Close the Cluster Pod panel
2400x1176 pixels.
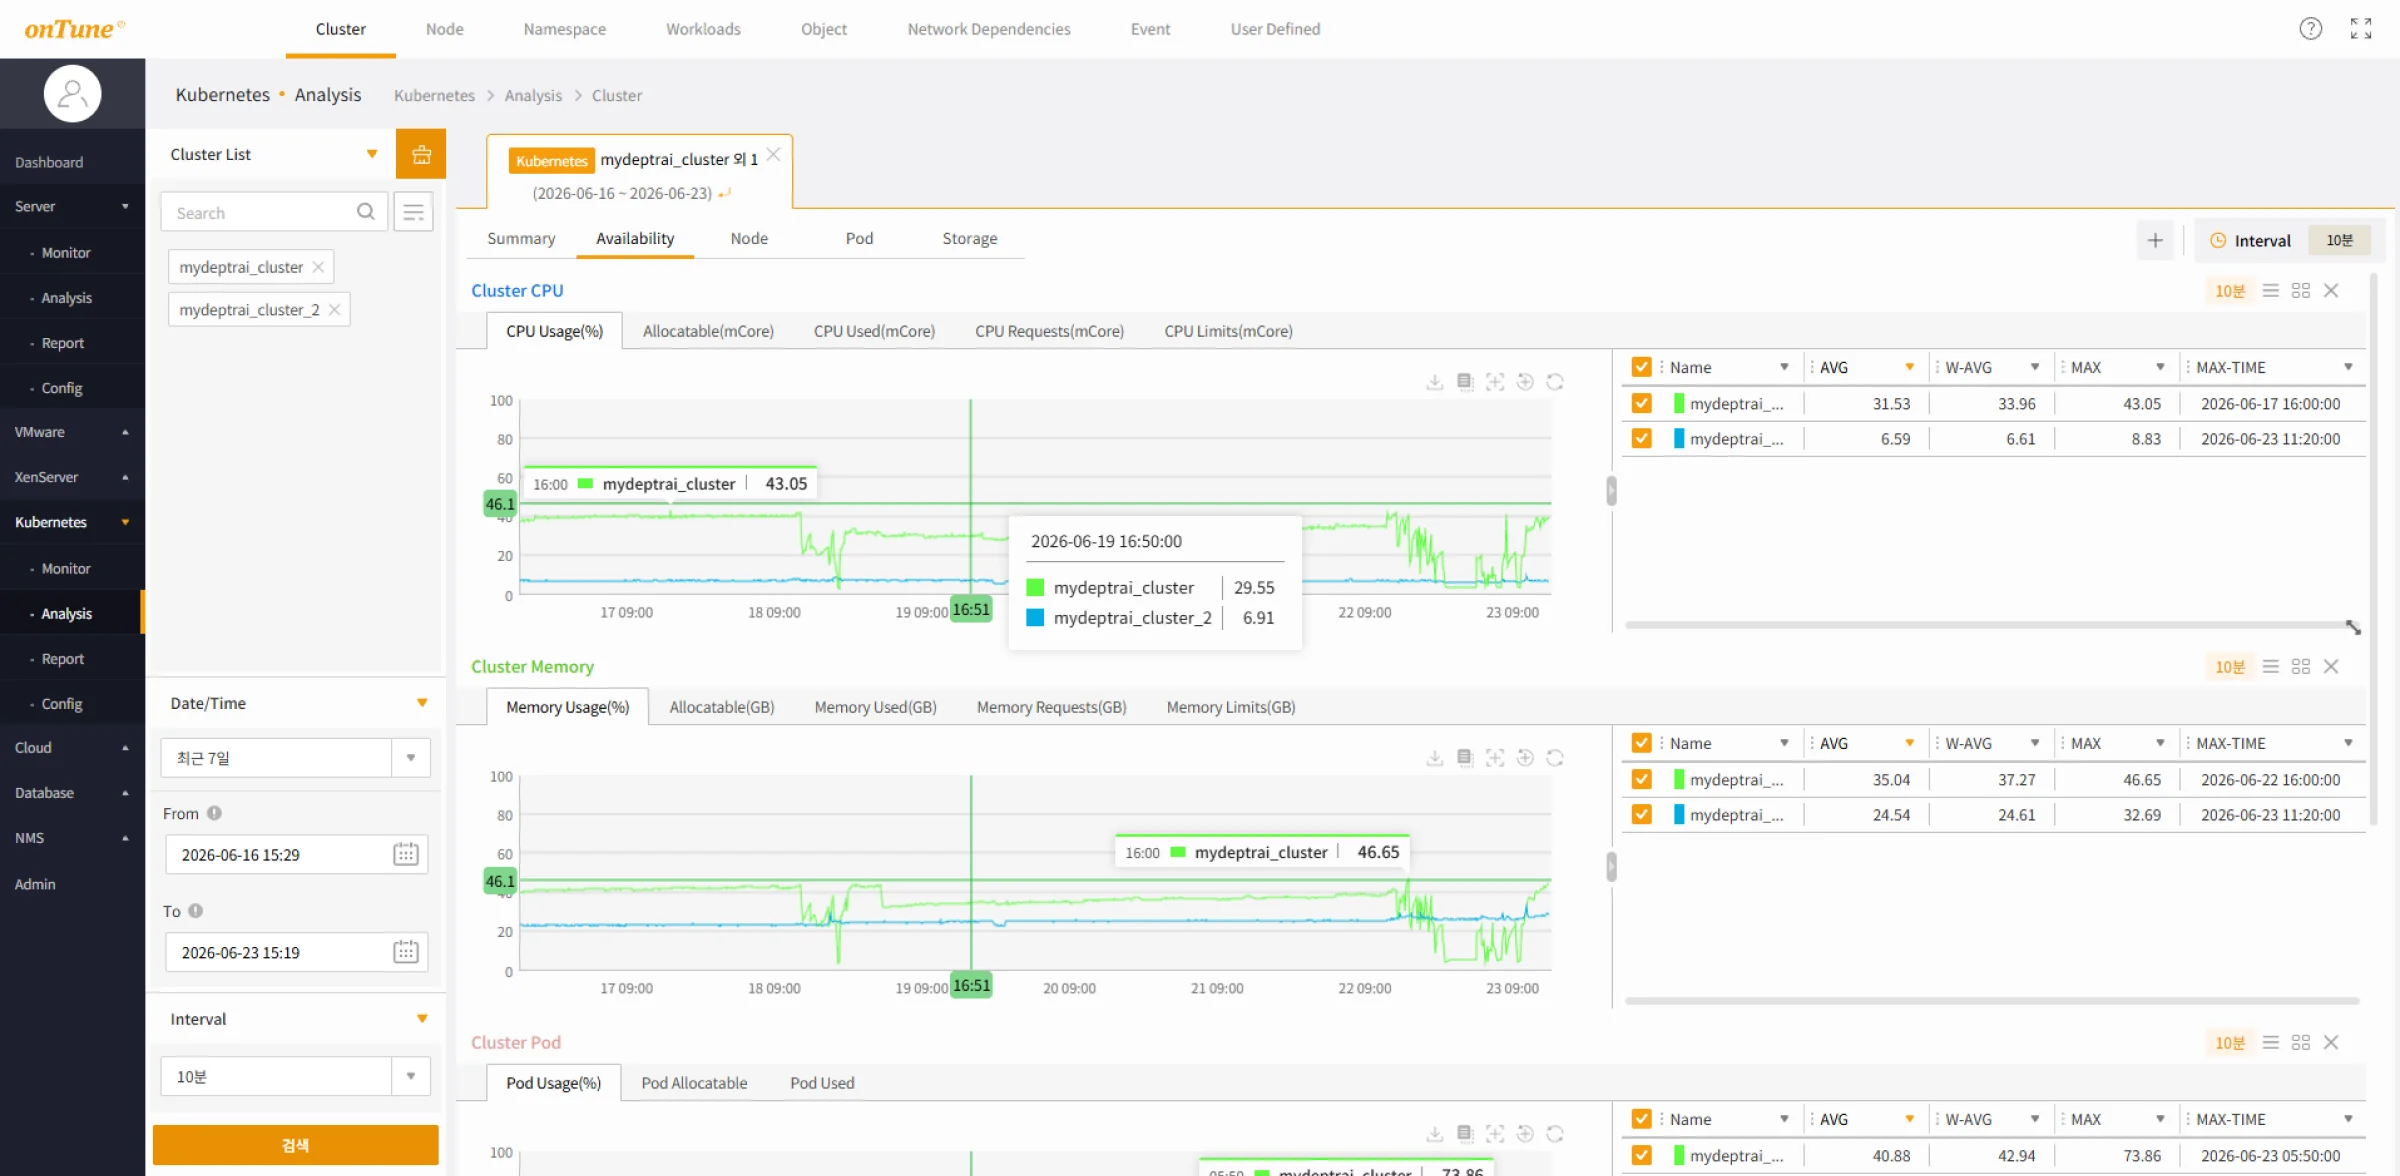point(2331,1042)
